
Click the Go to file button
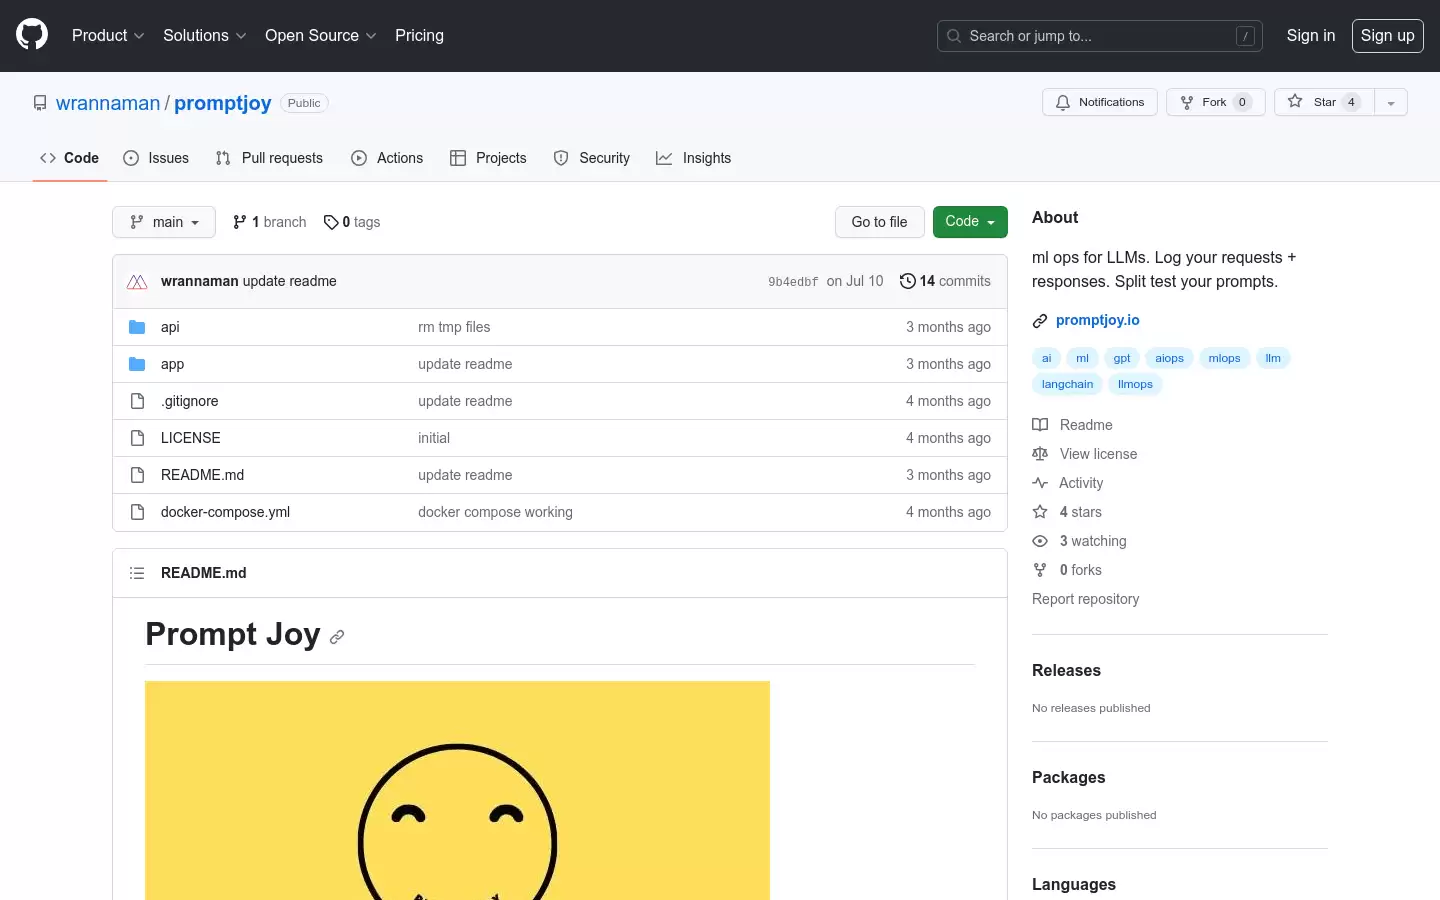point(879,222)
